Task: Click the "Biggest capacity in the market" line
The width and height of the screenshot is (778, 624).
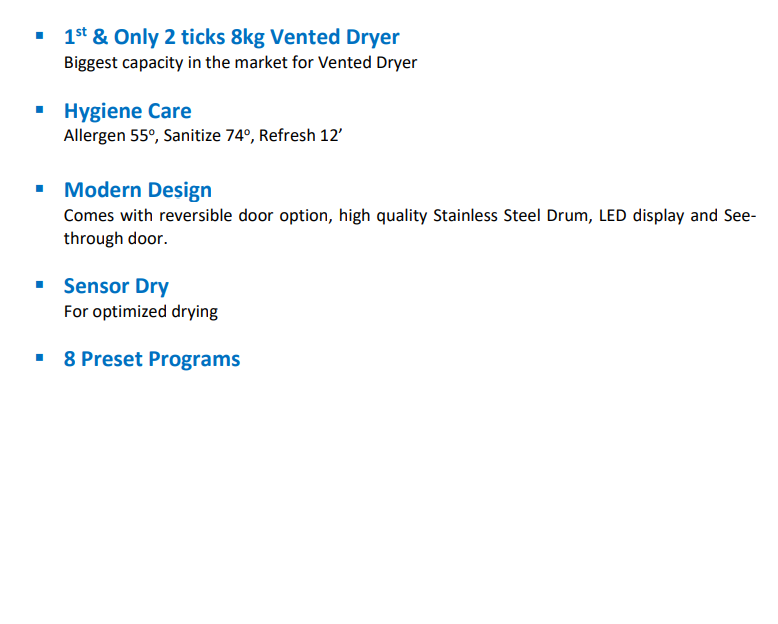Action: [x=240, y=63]
